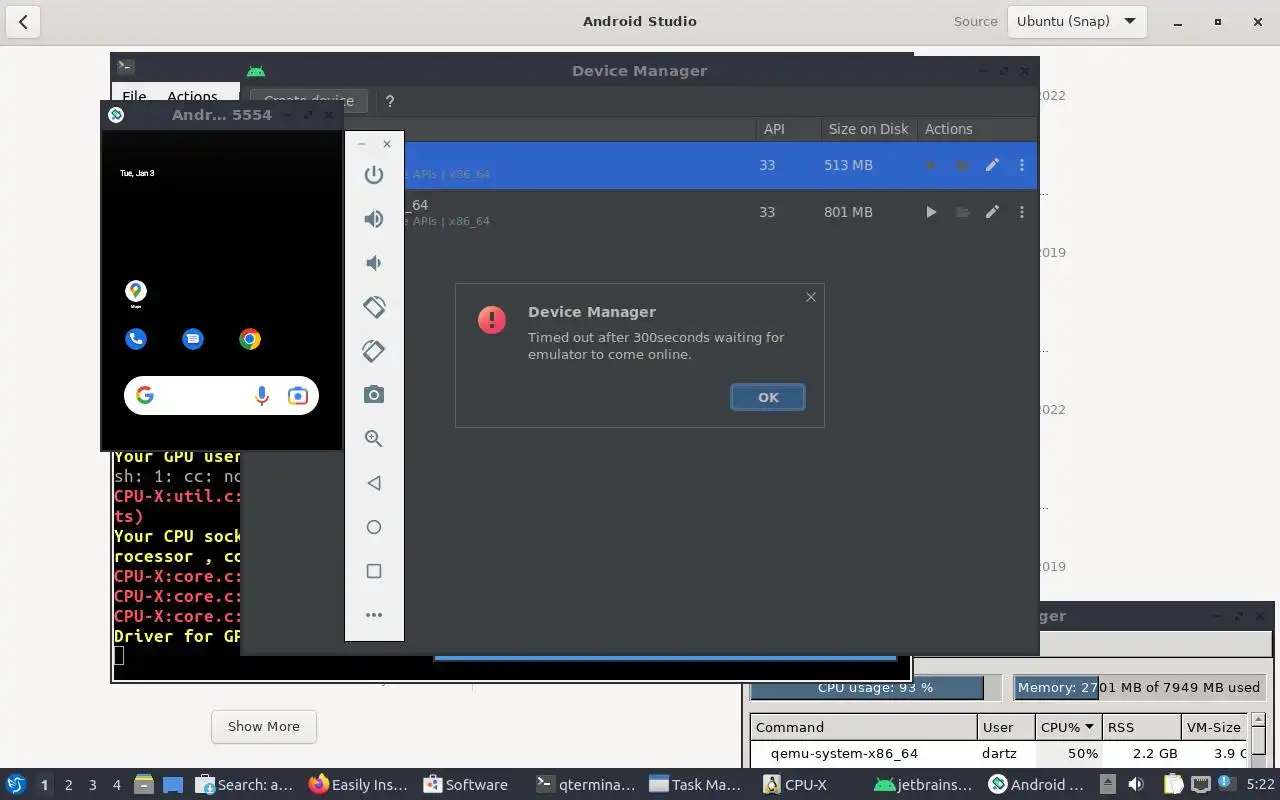Open the File menu in the terminal window
This screenshot has width=1280, height=800.
(134, 97)
